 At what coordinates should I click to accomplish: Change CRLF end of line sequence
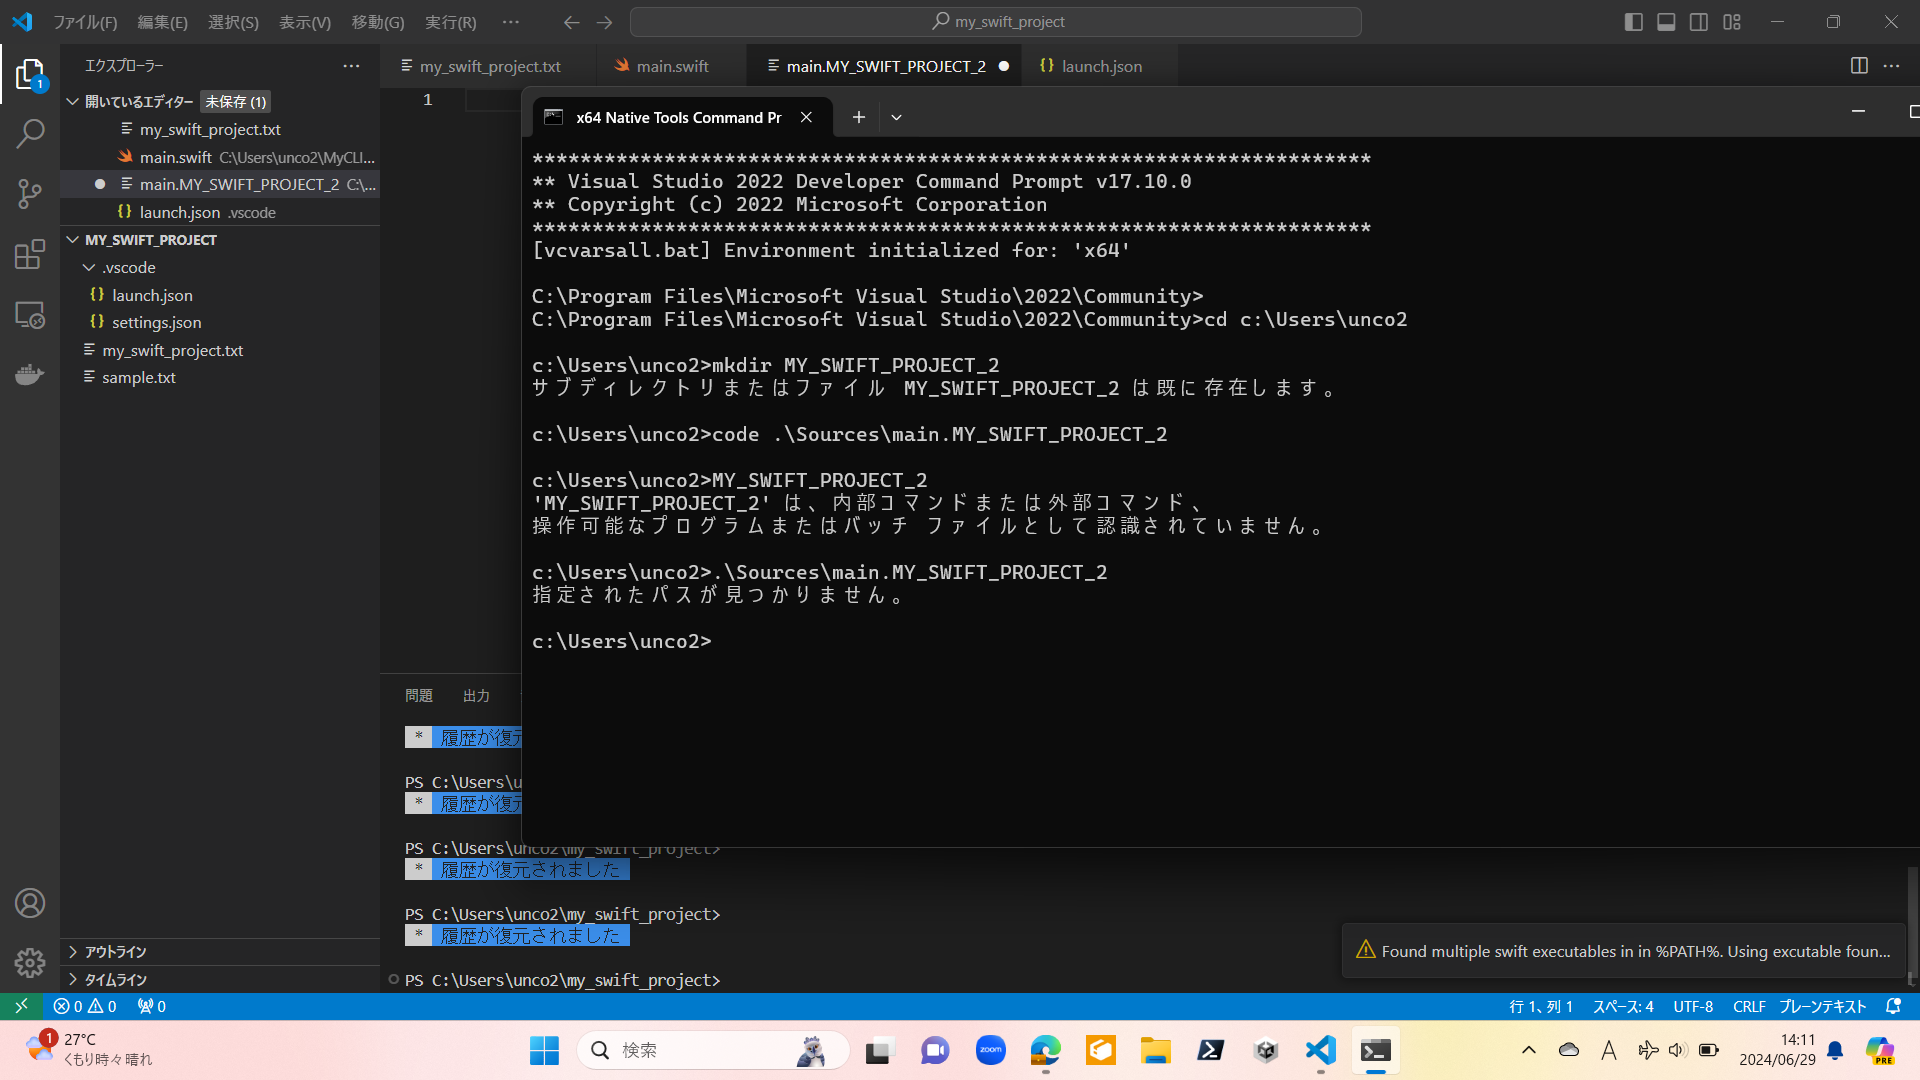click(x=1749, y=1006)
